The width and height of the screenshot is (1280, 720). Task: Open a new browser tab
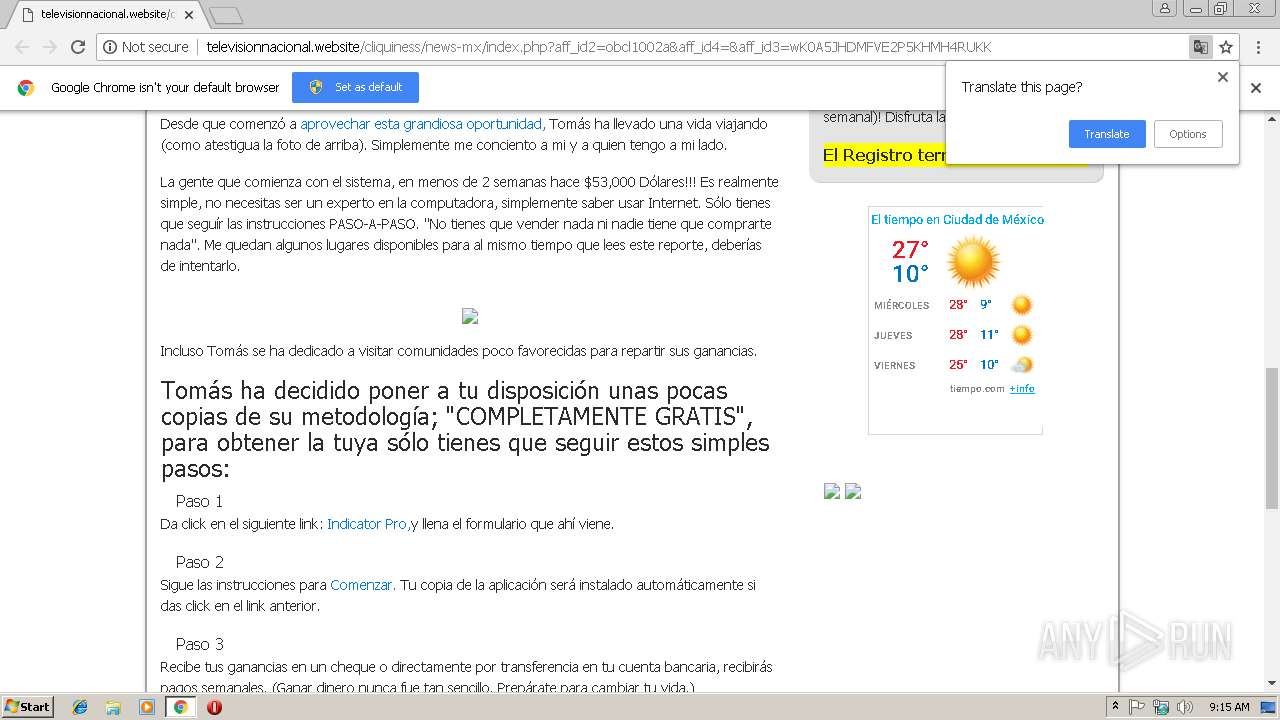(x=226, y=15)
